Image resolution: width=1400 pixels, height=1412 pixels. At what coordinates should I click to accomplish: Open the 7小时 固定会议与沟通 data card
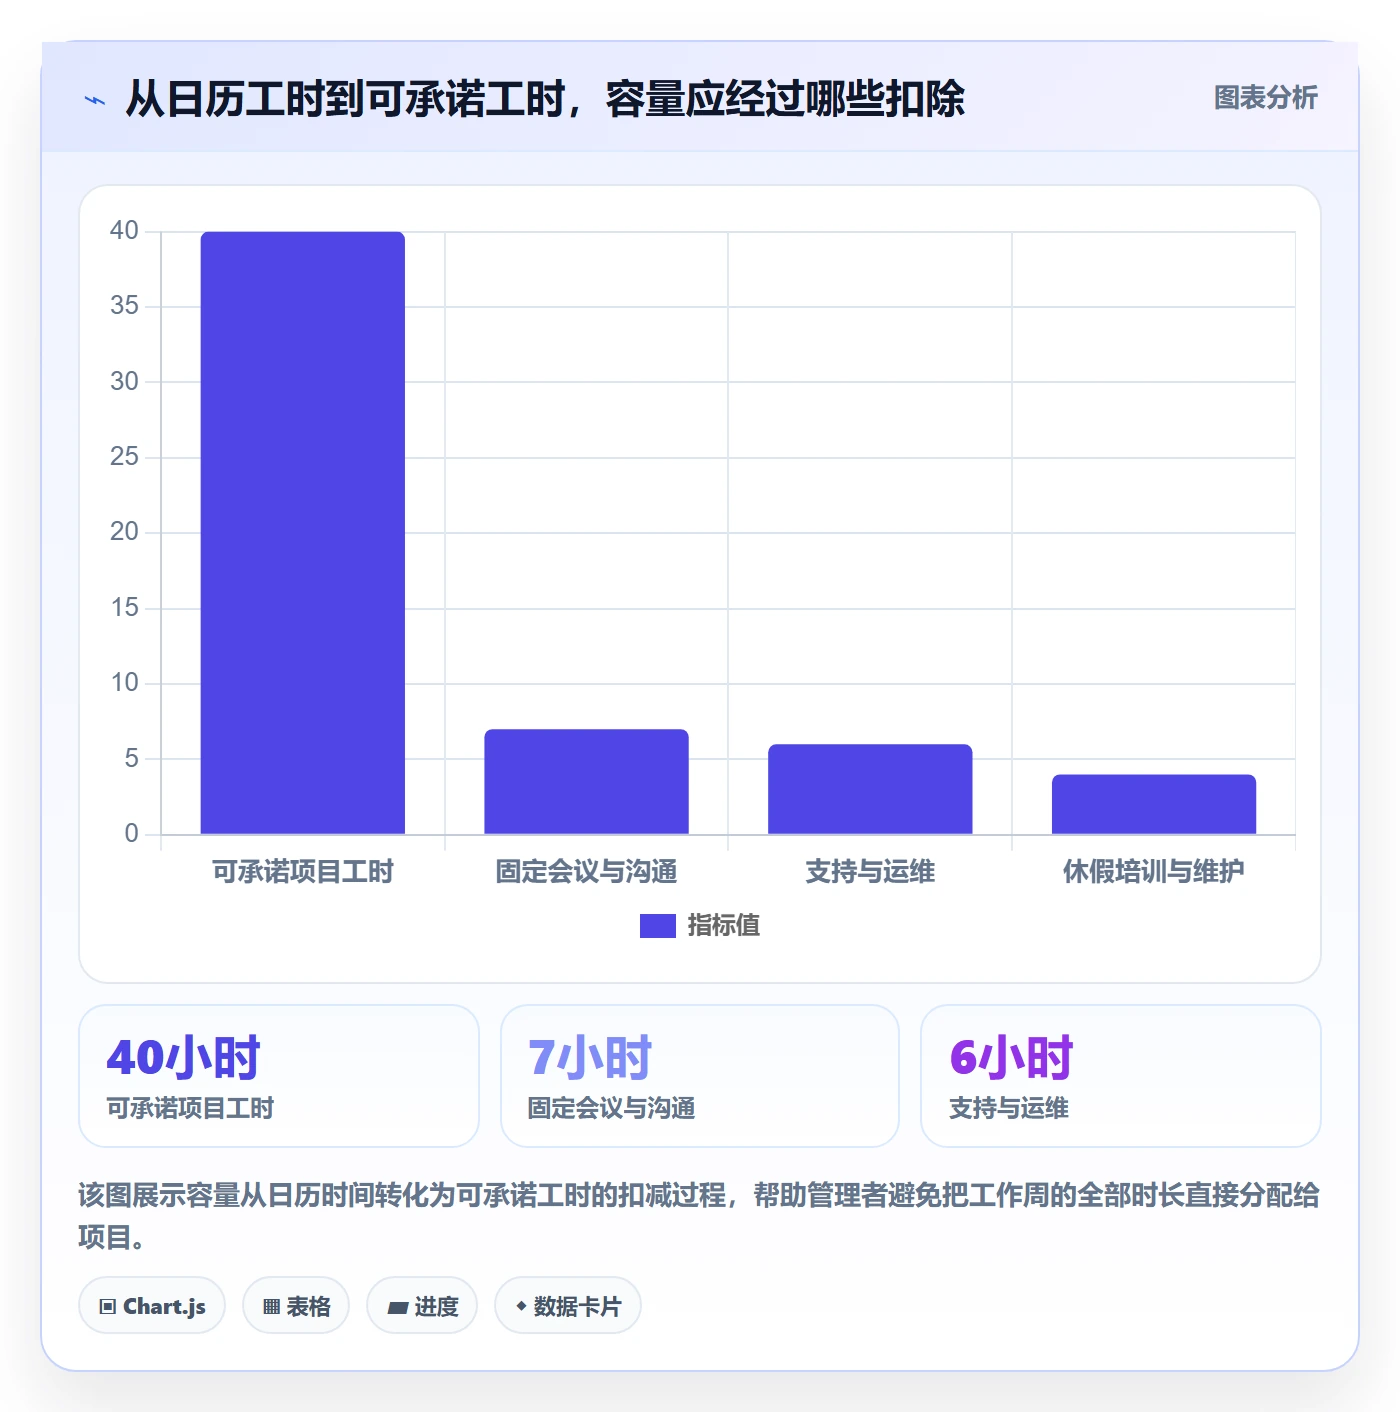700,1076
